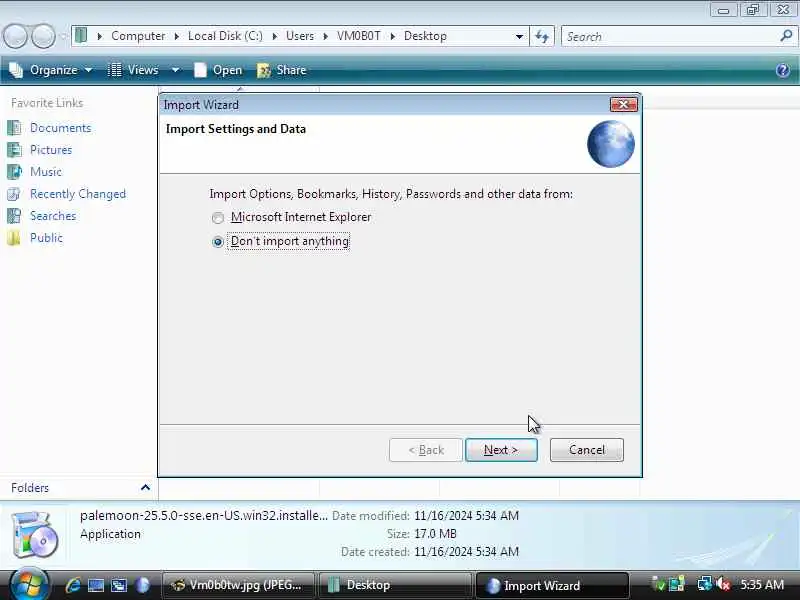800x600 pixels.
Task: Click the search magnifier icon
Action: [x=786, y=36]
